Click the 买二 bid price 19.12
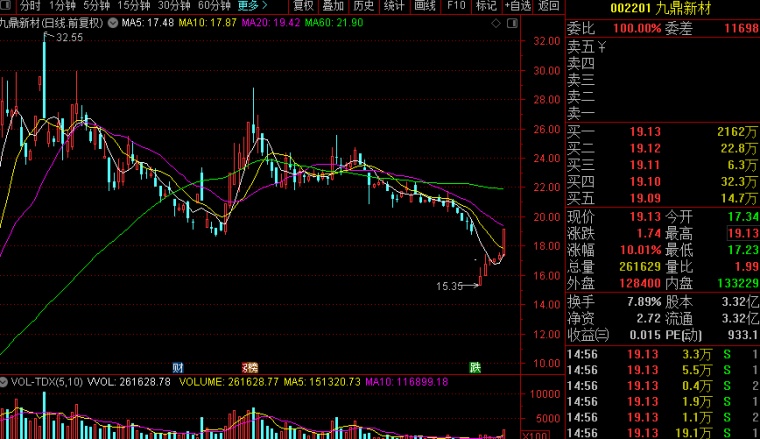Viewport: 760px width, 439px height. (x=645, y=148)
